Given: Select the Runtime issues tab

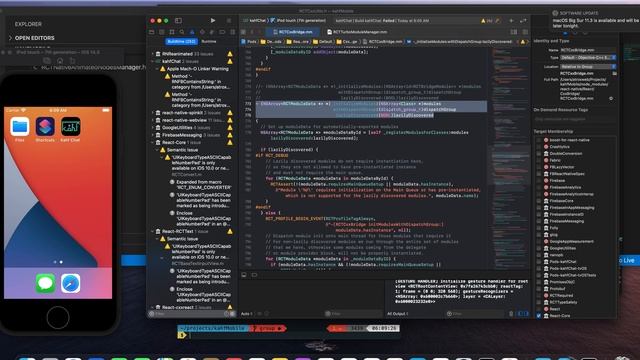Looking at the screenshot, I should click(209, 42).
